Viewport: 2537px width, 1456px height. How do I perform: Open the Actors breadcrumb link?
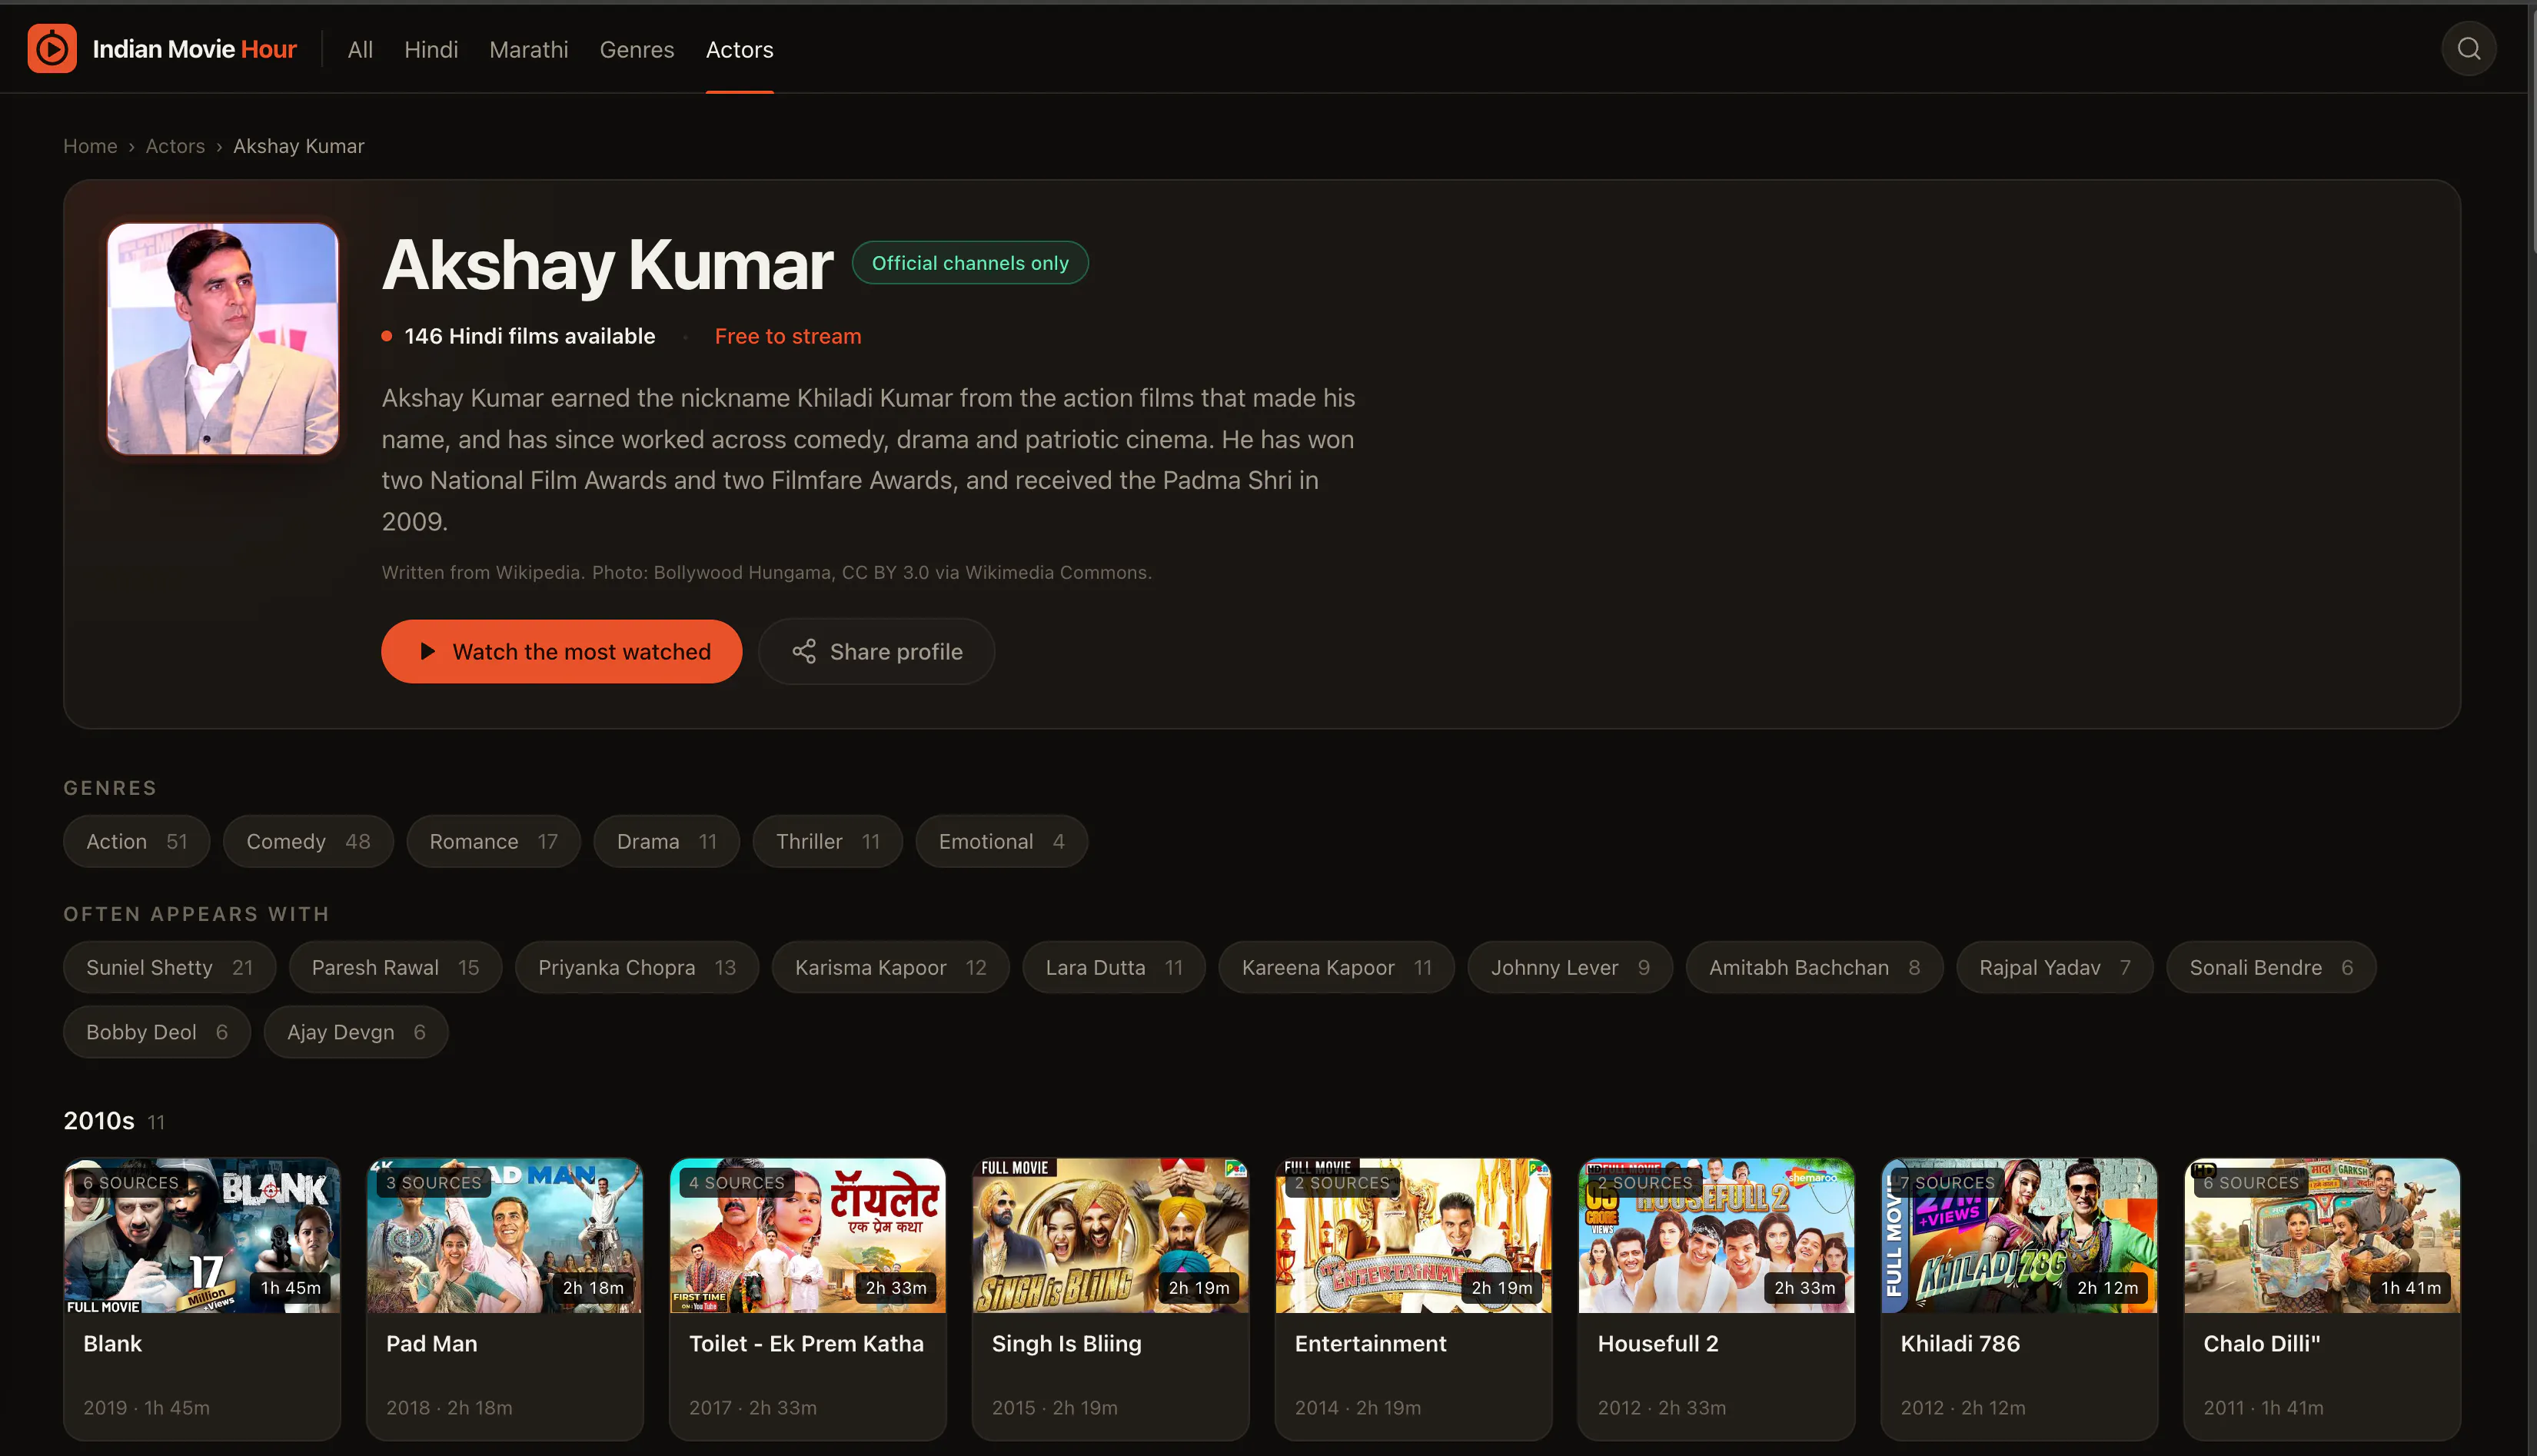pos(175,146)
